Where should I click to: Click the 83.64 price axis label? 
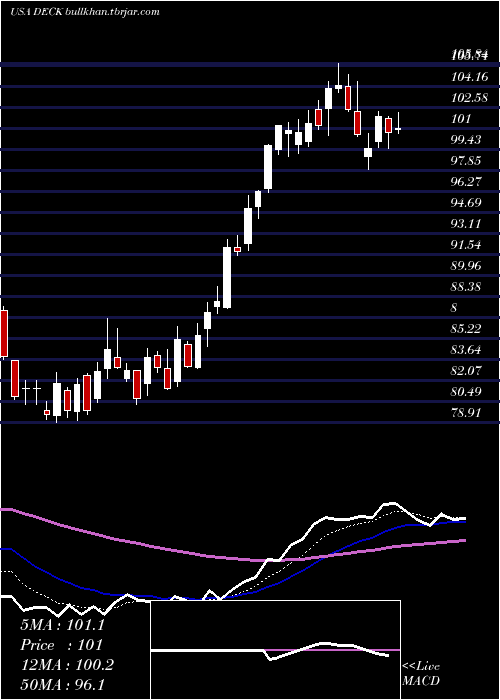[x=466, y=350]
